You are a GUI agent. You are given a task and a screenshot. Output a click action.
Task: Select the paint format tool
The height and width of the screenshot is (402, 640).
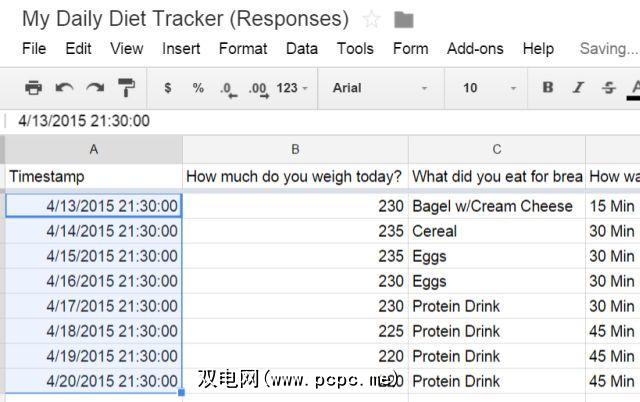[127, 88]
